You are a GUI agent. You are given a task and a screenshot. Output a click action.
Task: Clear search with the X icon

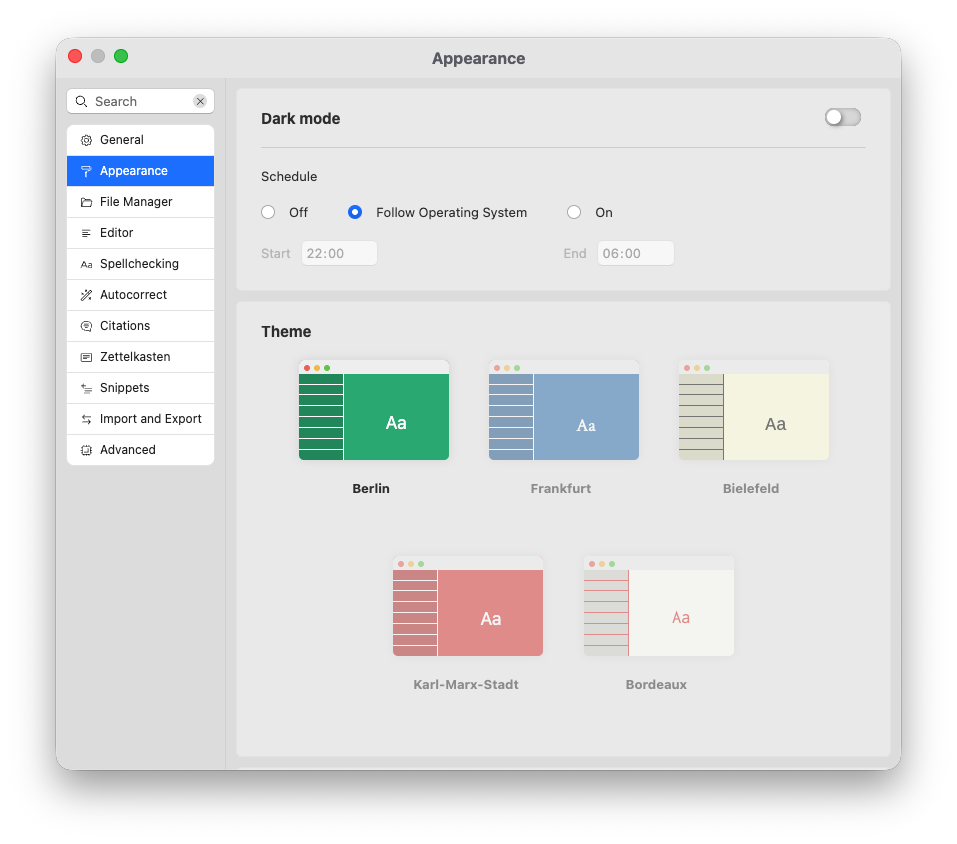pyautogui.click(x=200, y=101)
